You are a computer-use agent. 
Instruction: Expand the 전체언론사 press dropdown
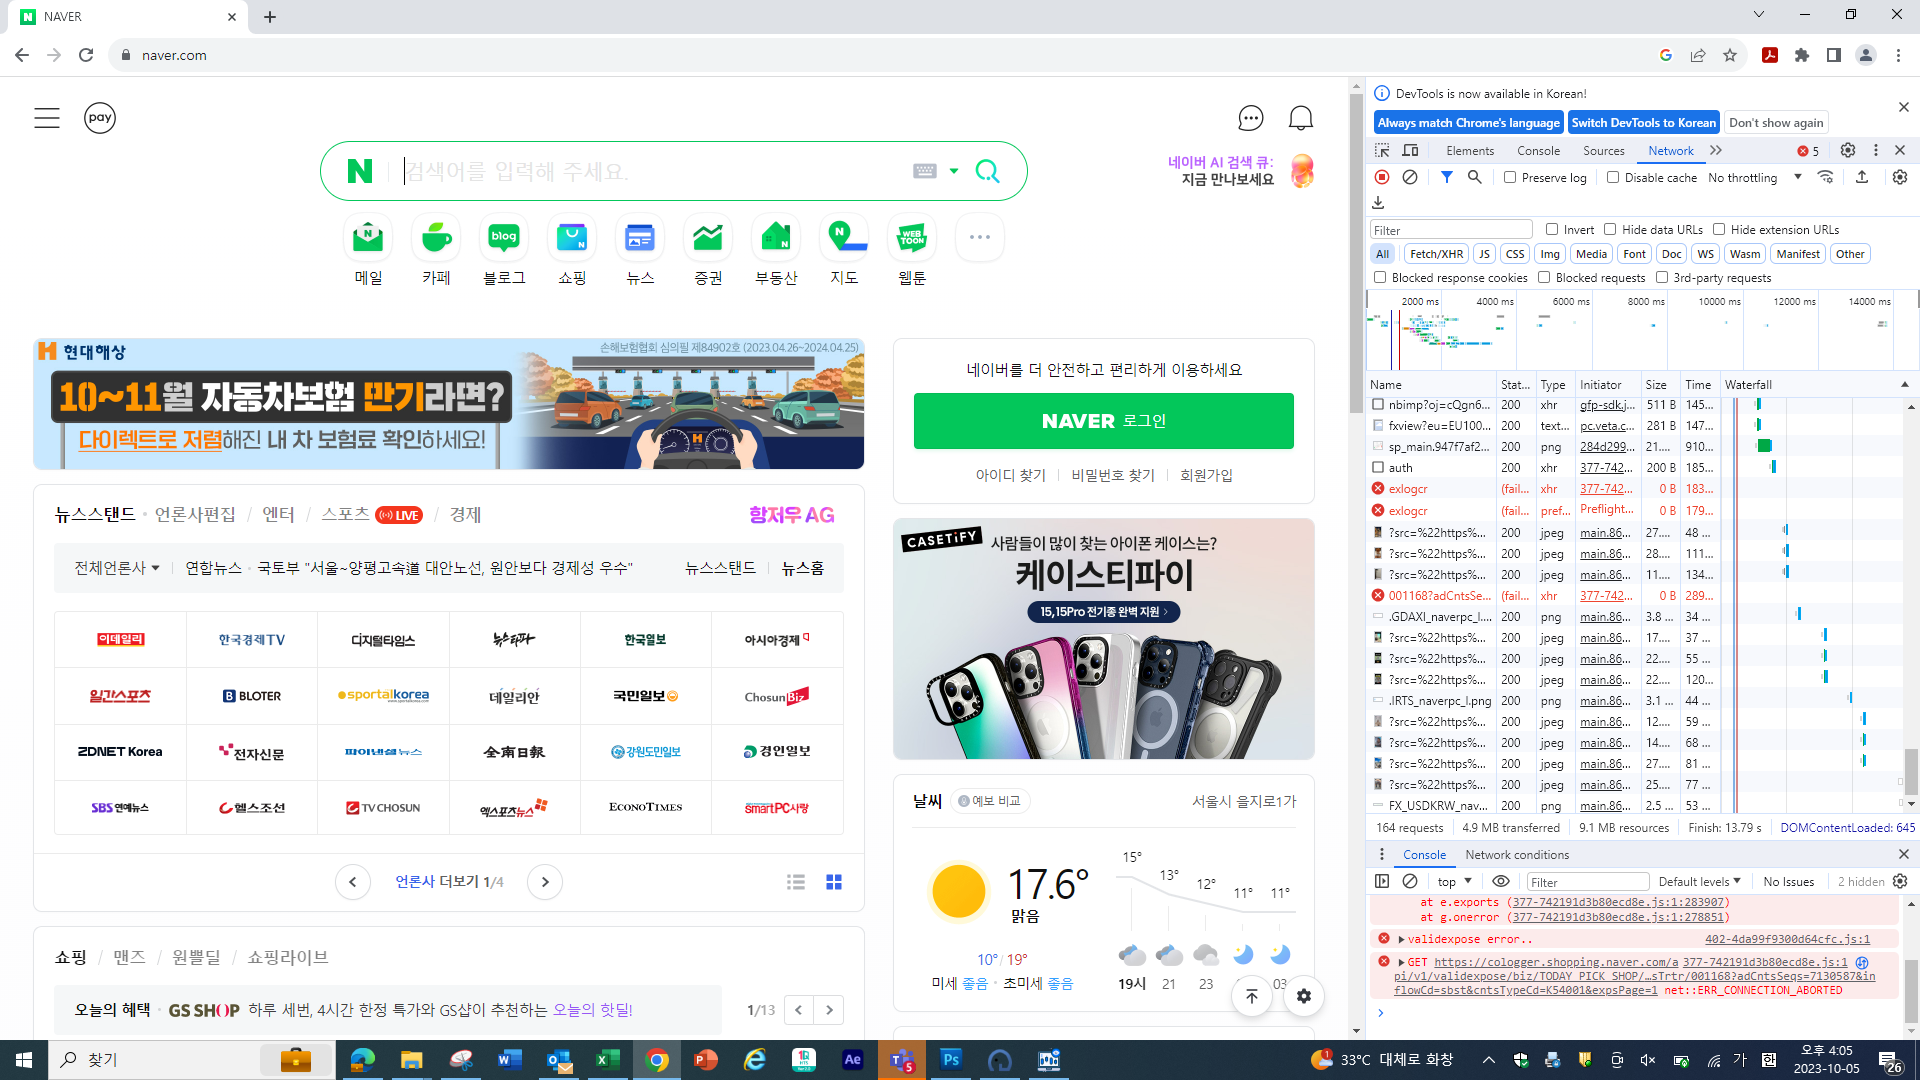[116, 568]
